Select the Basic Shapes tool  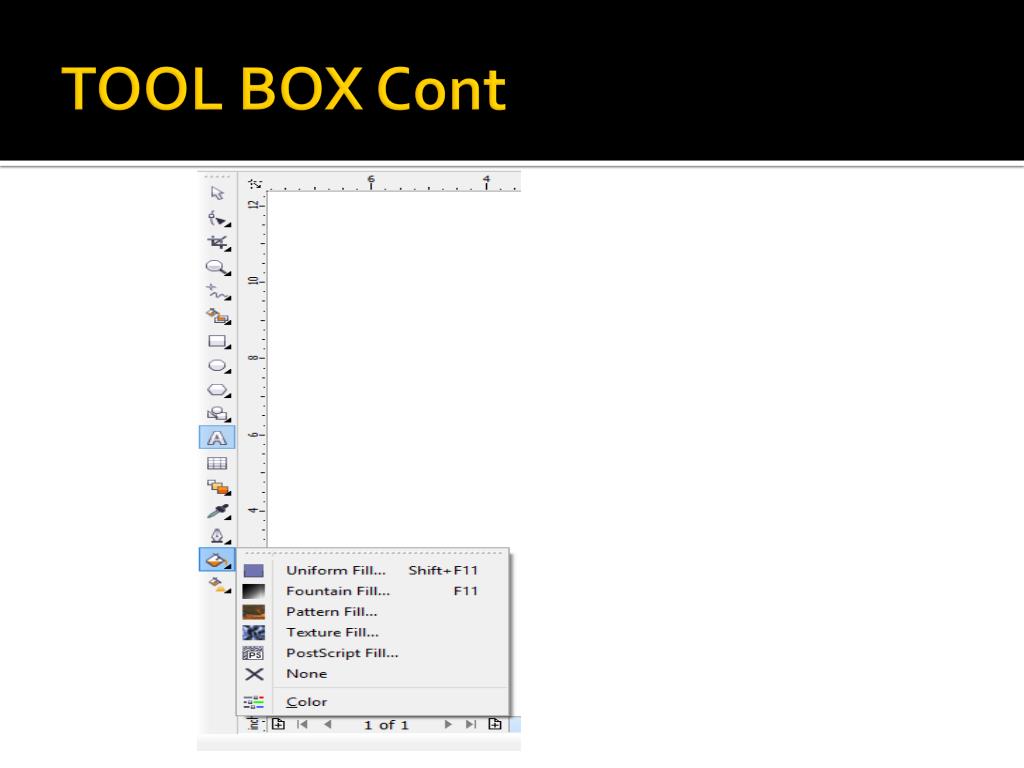(218, 414)
